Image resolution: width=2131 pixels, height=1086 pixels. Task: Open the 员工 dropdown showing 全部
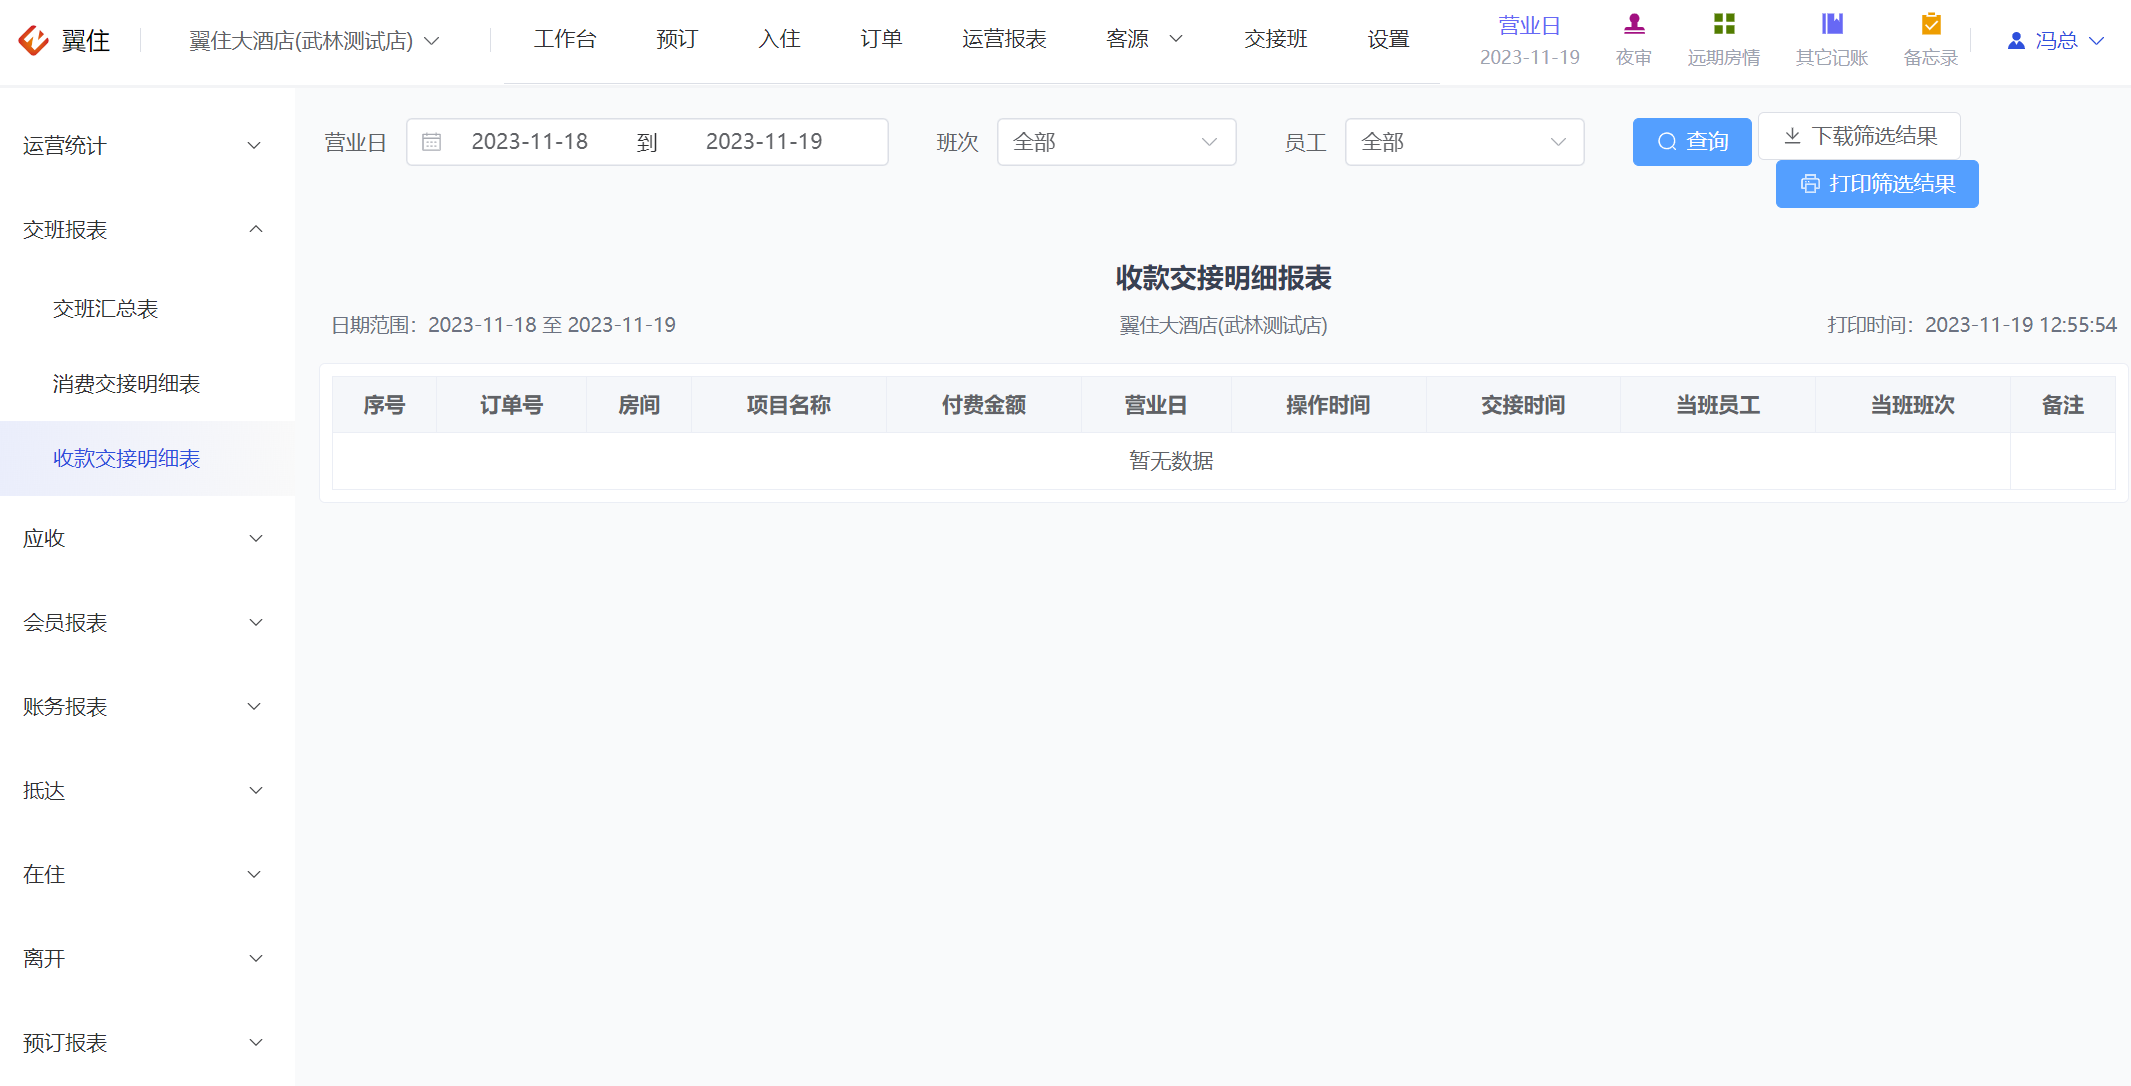[1464, 142]
